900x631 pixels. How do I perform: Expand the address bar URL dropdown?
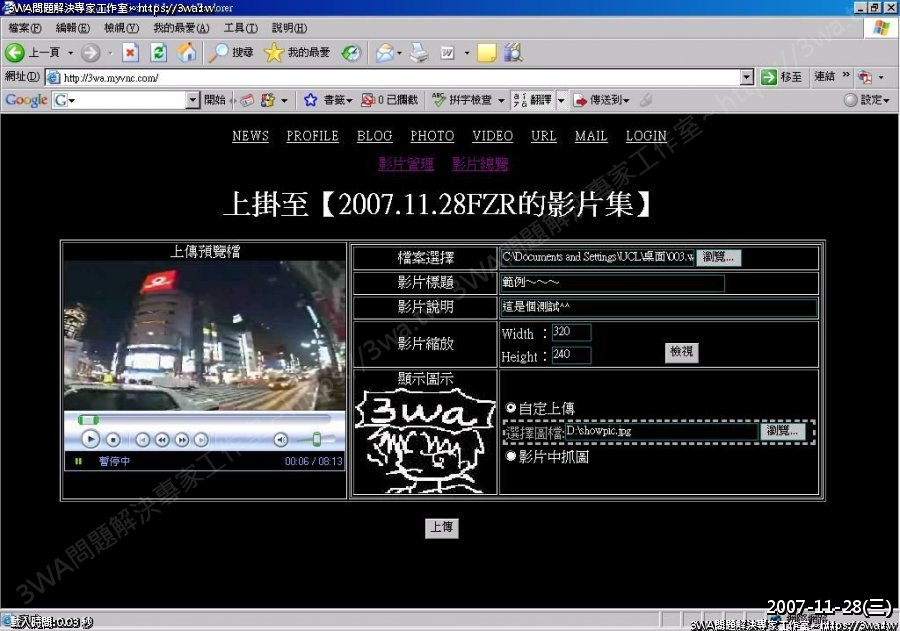pos(747,77)
